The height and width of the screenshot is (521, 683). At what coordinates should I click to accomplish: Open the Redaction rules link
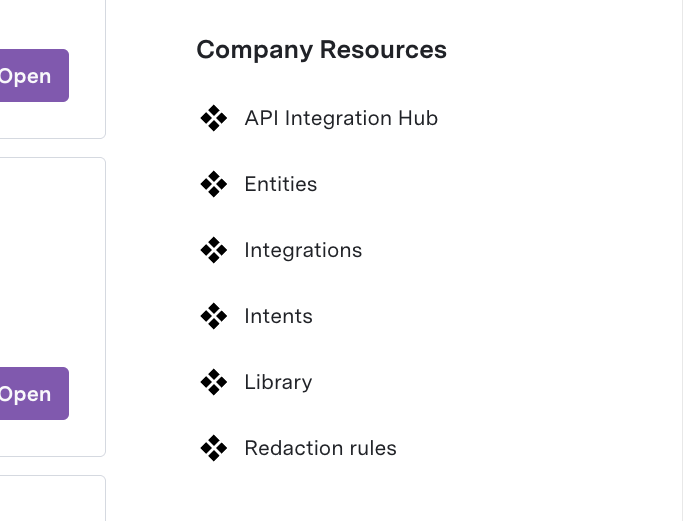click(321, 448)
